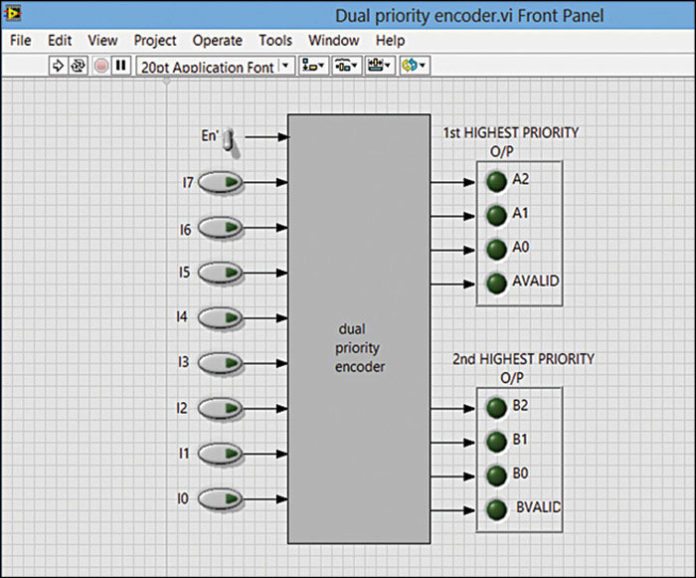Click the A2 LED indicator
Screen dimensions: 696x578
coord(496,181)
